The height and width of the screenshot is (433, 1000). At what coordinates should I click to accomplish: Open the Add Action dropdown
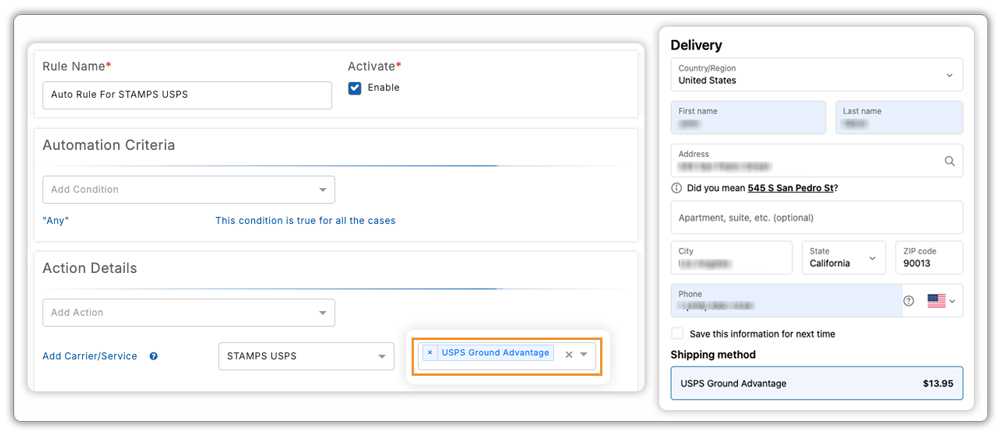(189, 312)
